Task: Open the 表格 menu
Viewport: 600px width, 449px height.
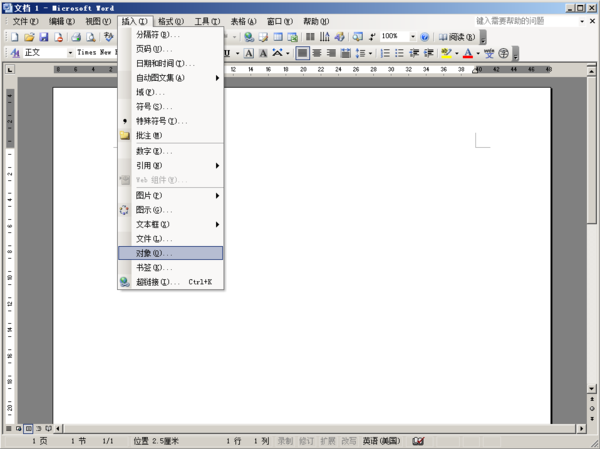Action: pyautogui.click(x=243, y=21)
